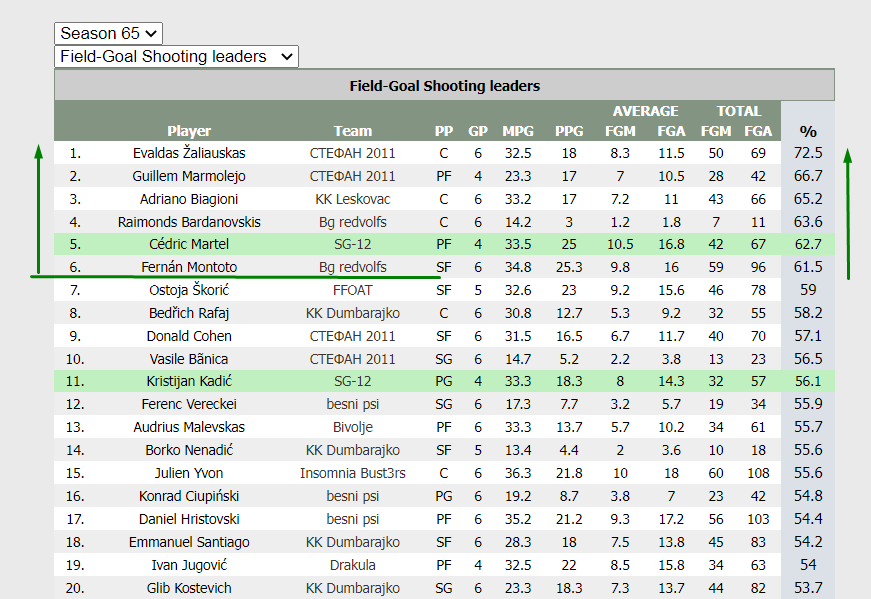
Task: Click the Player column header
Action: click(189, 131)
